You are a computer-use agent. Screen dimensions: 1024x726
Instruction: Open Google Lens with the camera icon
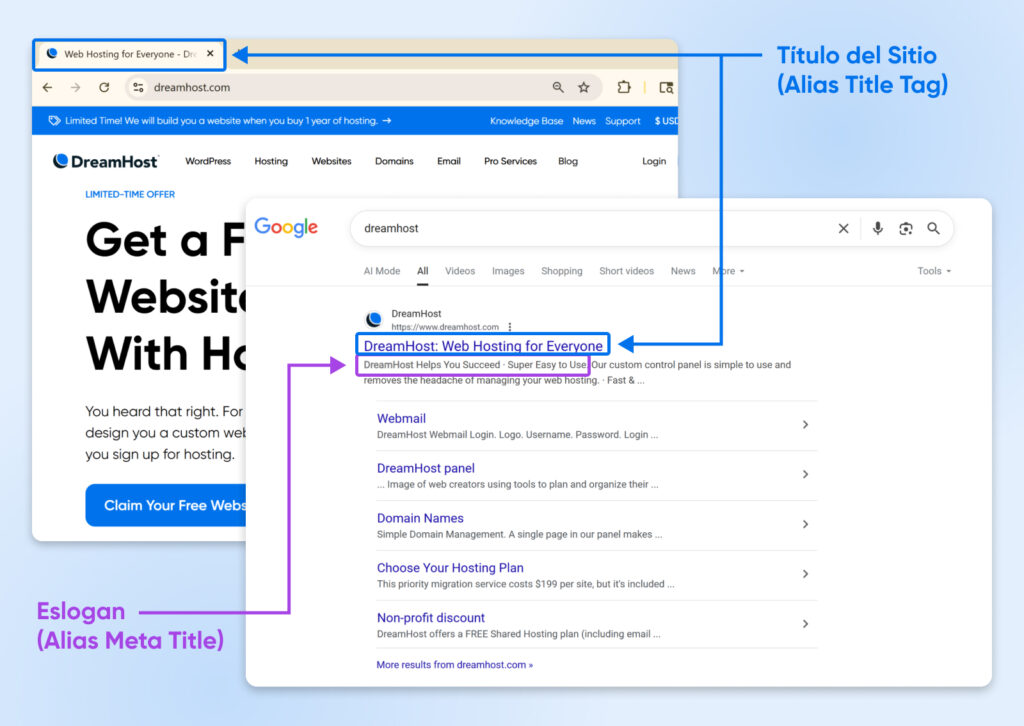tap(906, 228)
